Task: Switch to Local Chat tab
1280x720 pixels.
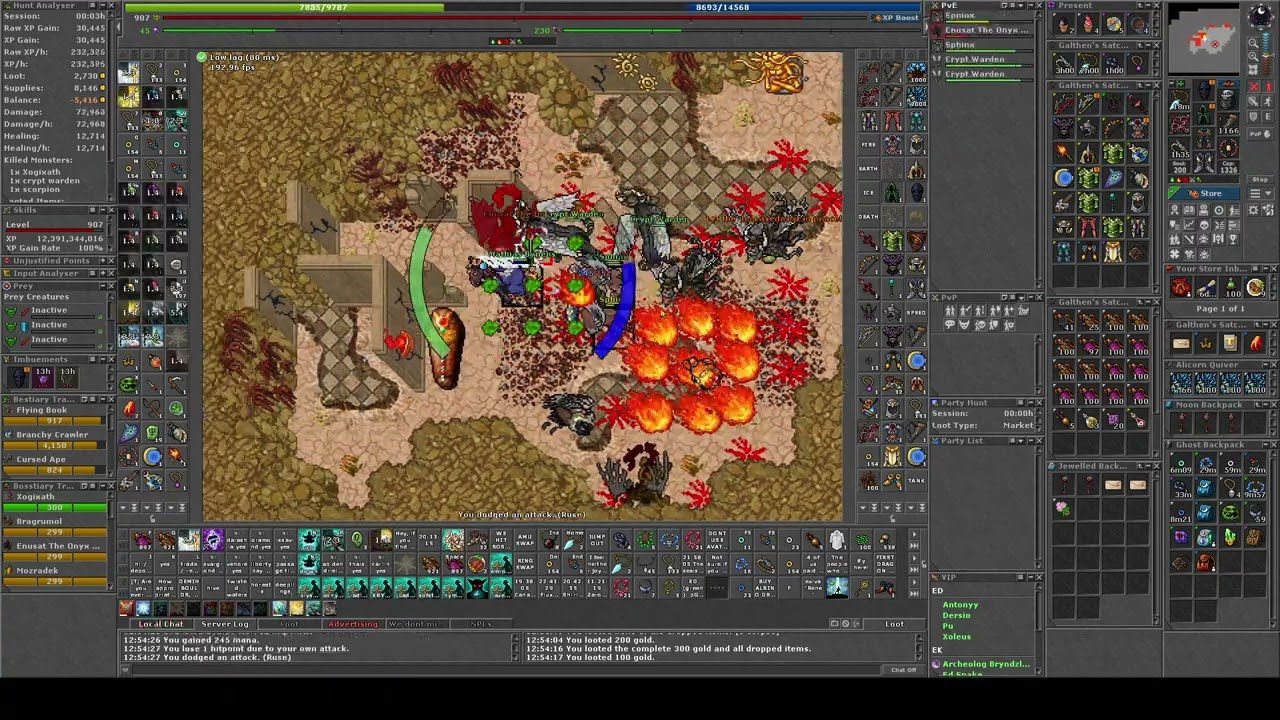Action: [161, 624]
